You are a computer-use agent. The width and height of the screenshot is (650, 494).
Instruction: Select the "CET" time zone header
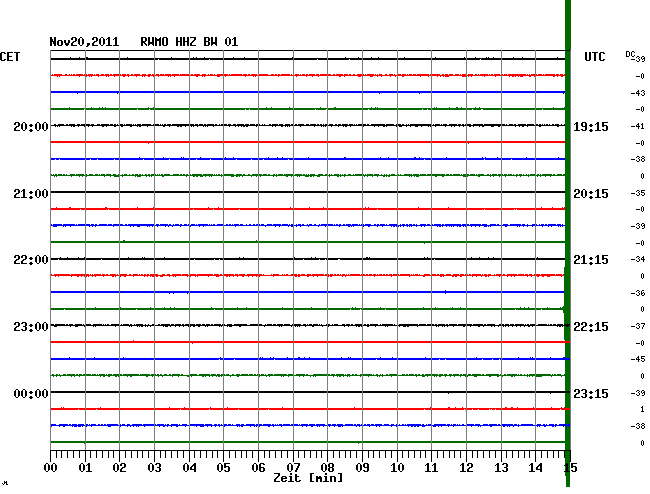(10, 57)
